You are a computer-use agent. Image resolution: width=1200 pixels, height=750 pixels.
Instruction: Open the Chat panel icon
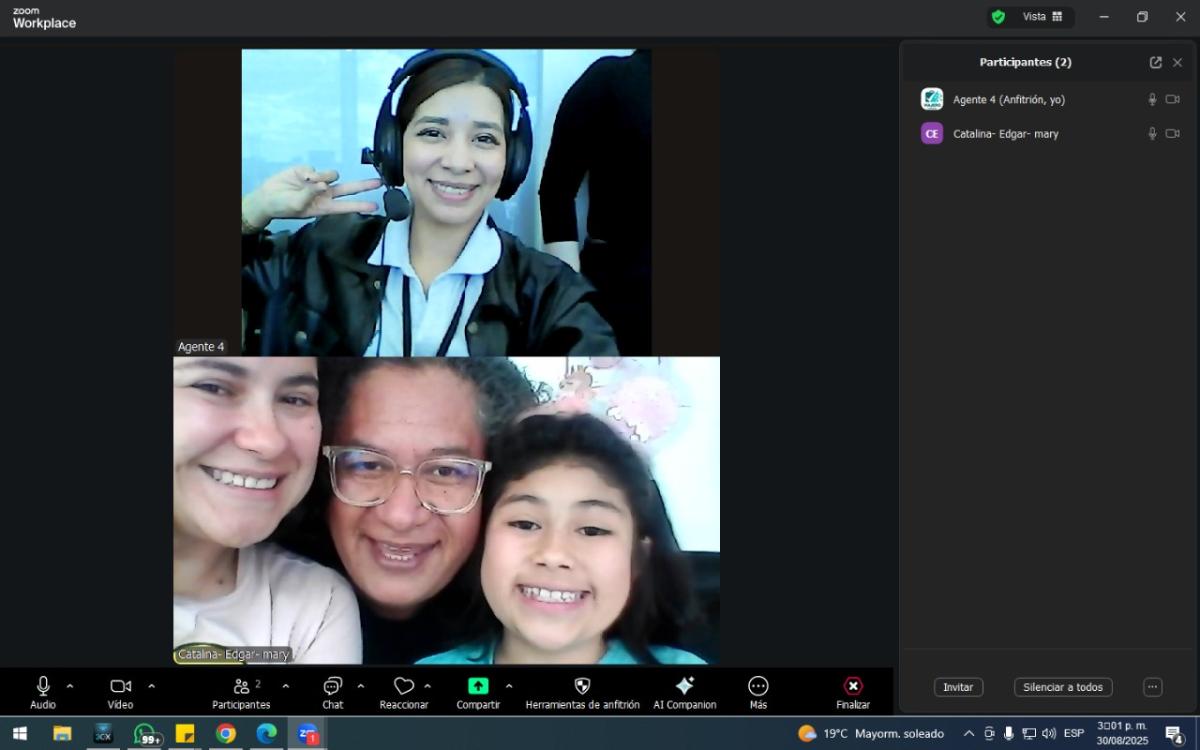coord(332,686)
